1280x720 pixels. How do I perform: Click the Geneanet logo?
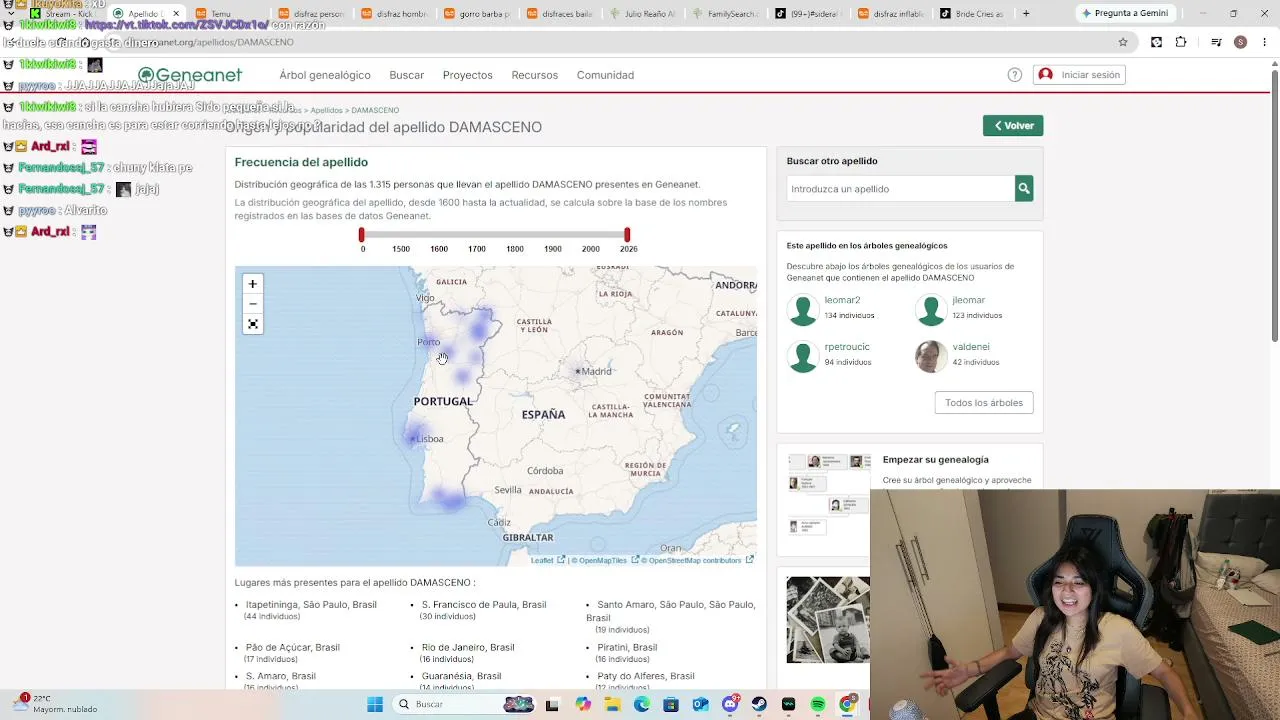(190, 75)
